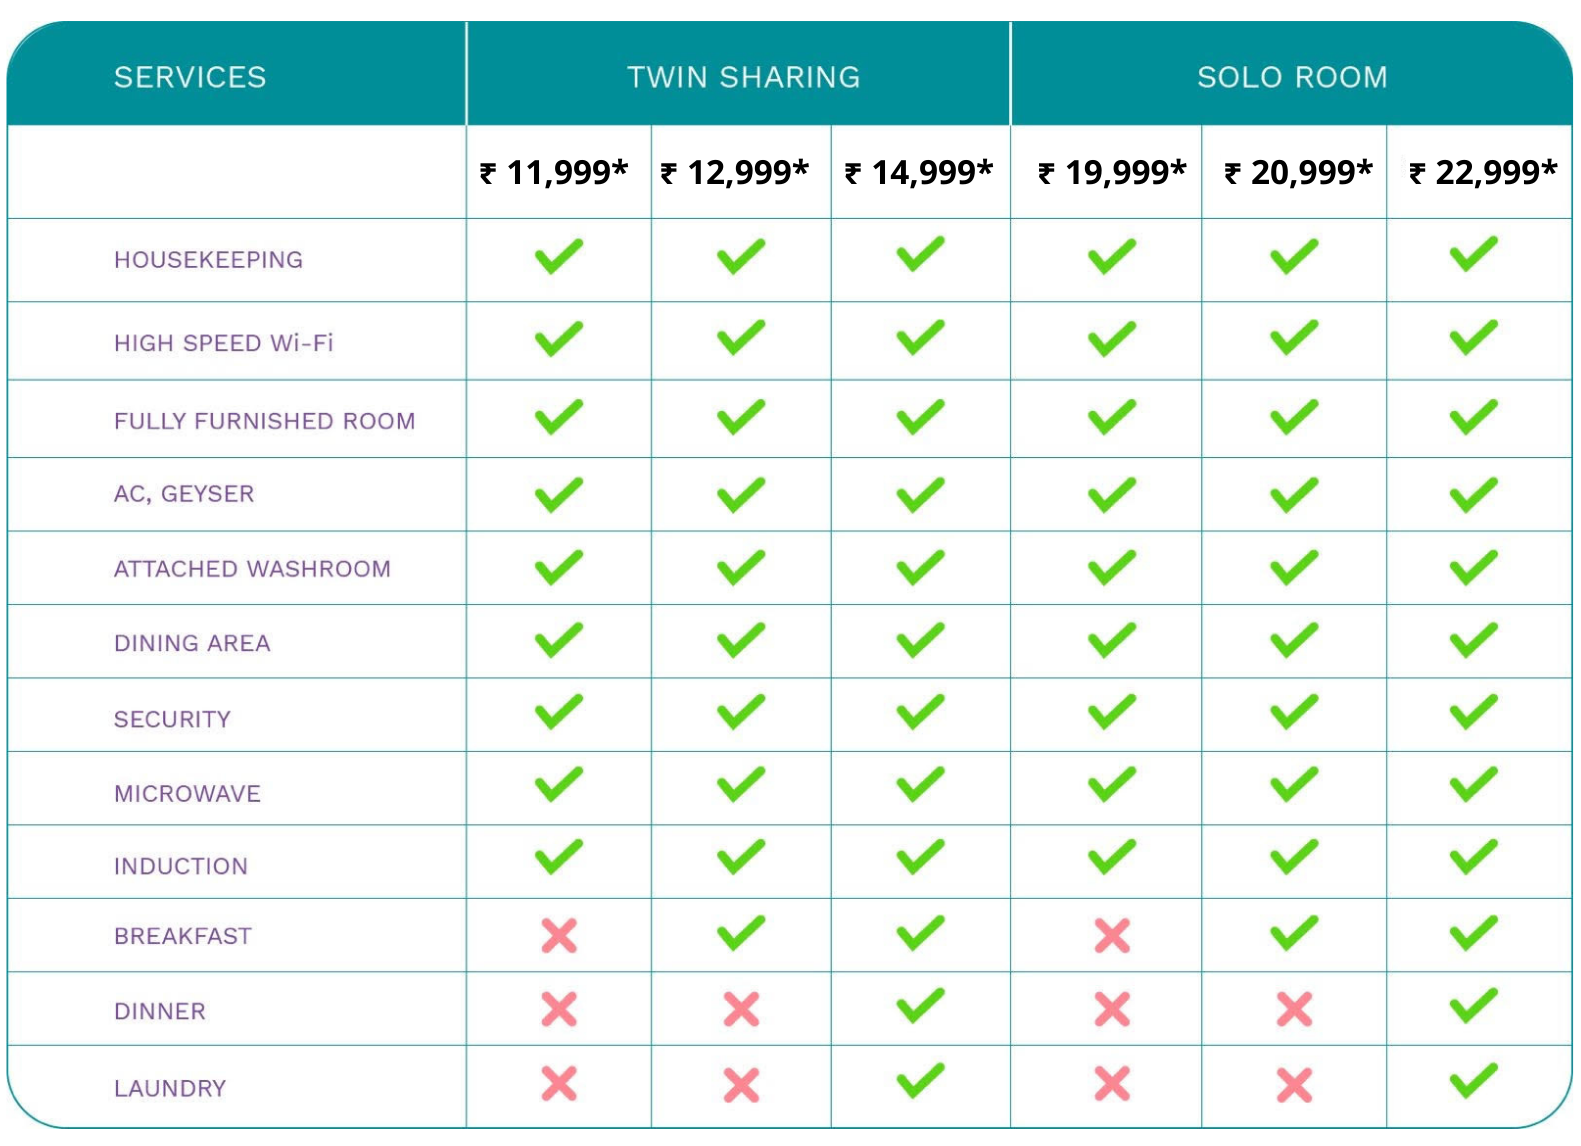This screenshot has width=1581, height=1146.
Task: Click the Microwave check mark under ₹ 11,999
Action: [x=559, y=785]
